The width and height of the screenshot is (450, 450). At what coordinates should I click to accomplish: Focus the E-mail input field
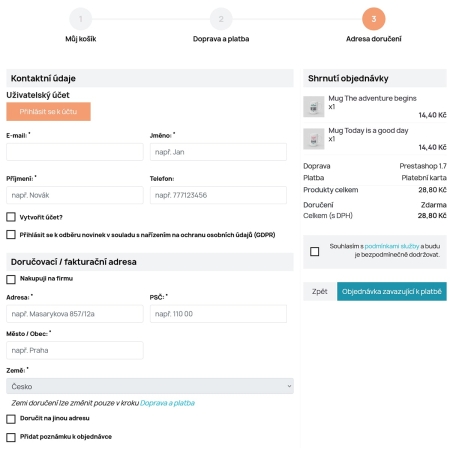click(75, 152)
